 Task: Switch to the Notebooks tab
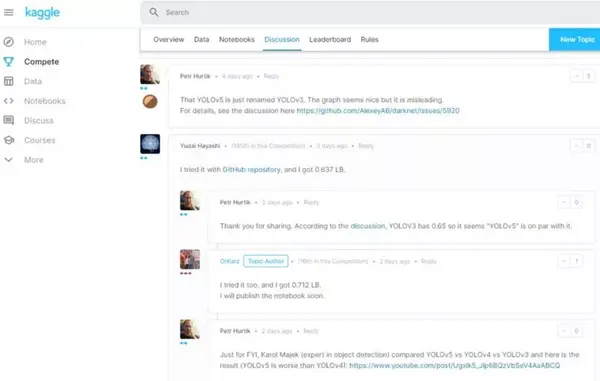click(236, 39)
